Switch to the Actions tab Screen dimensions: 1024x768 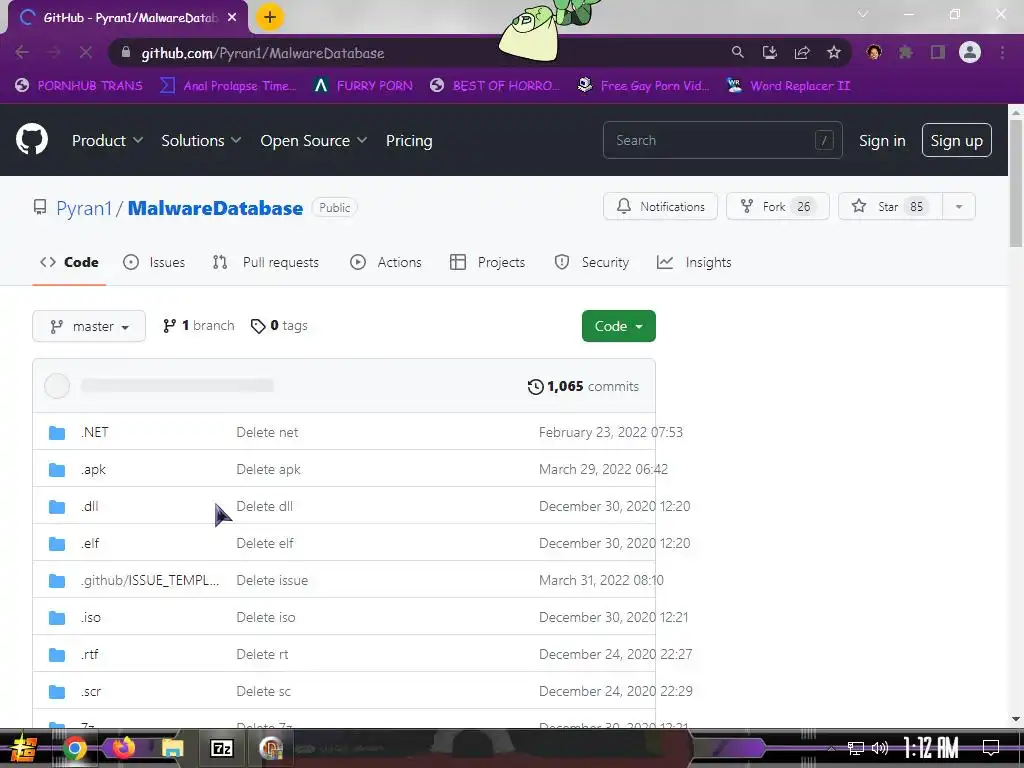pos(386,263)
